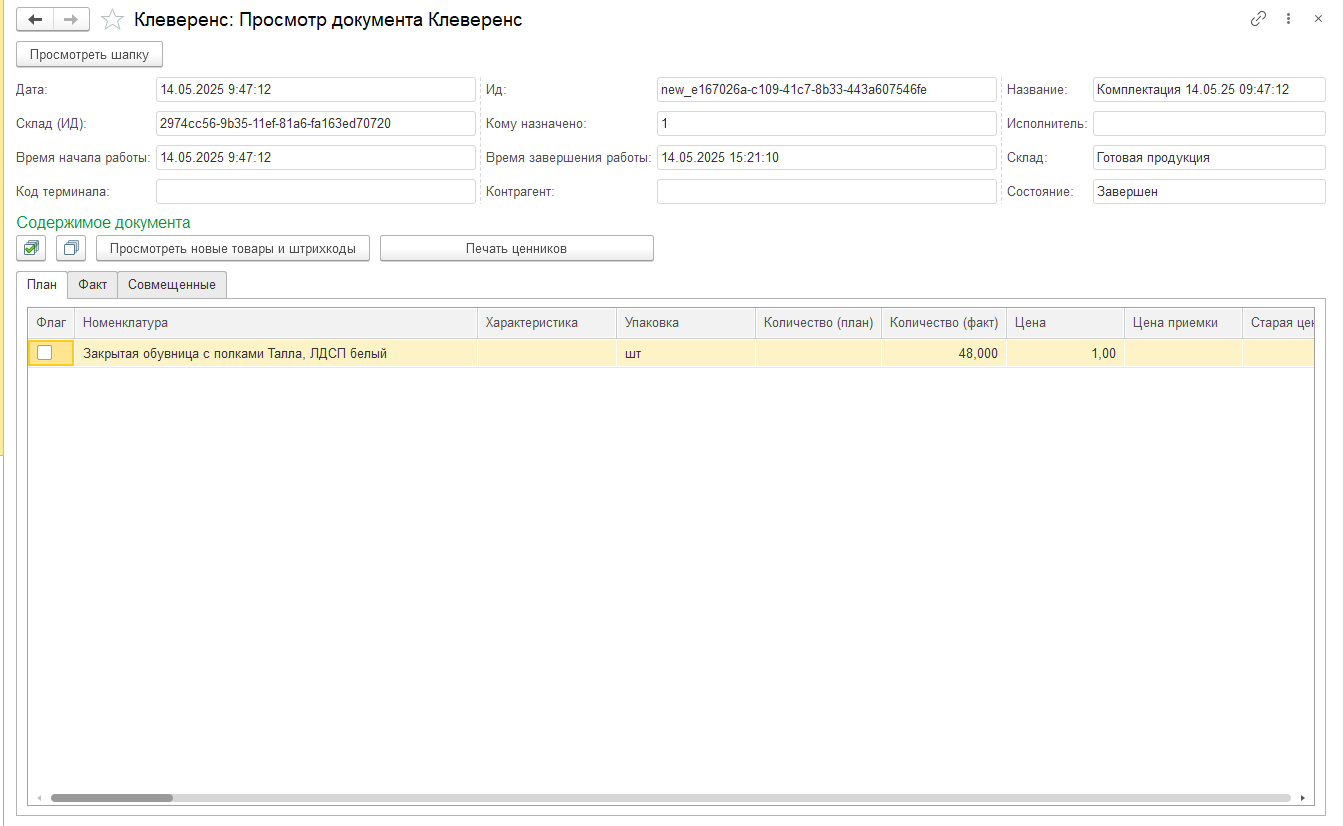Switch to the Факт tab
Viewport: 1343px width, 826px height.
point(92,285)
